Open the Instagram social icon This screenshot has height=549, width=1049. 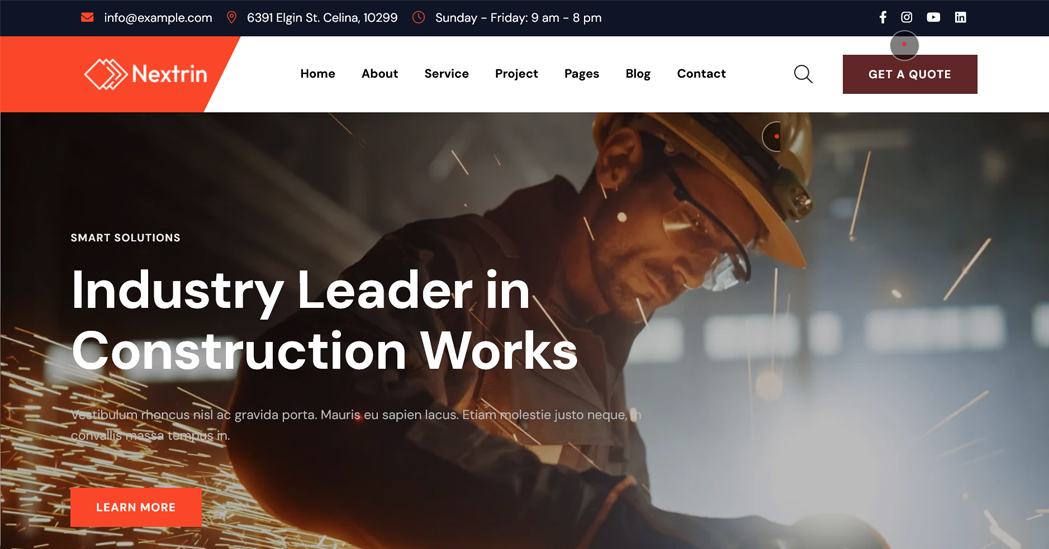tap(907, 17)
